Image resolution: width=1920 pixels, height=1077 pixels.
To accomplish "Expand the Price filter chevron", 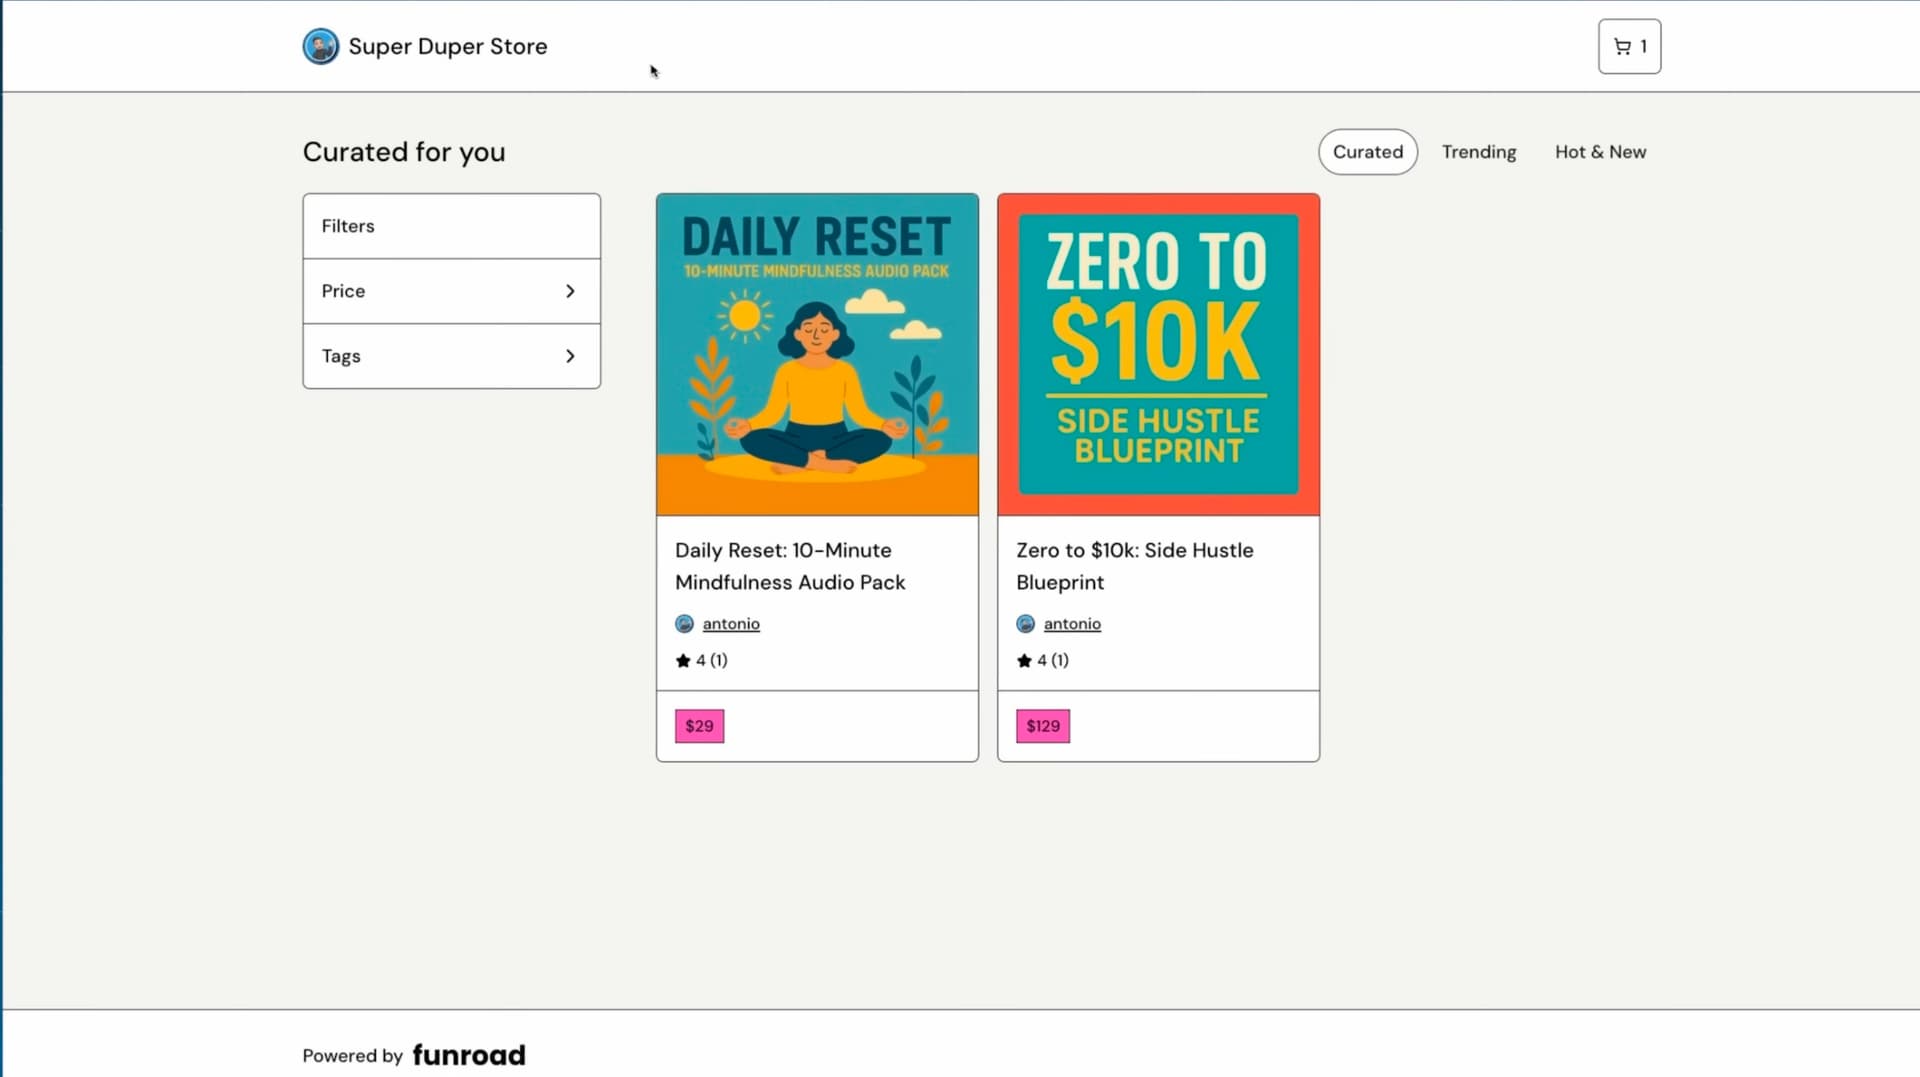I will [570, 291].
